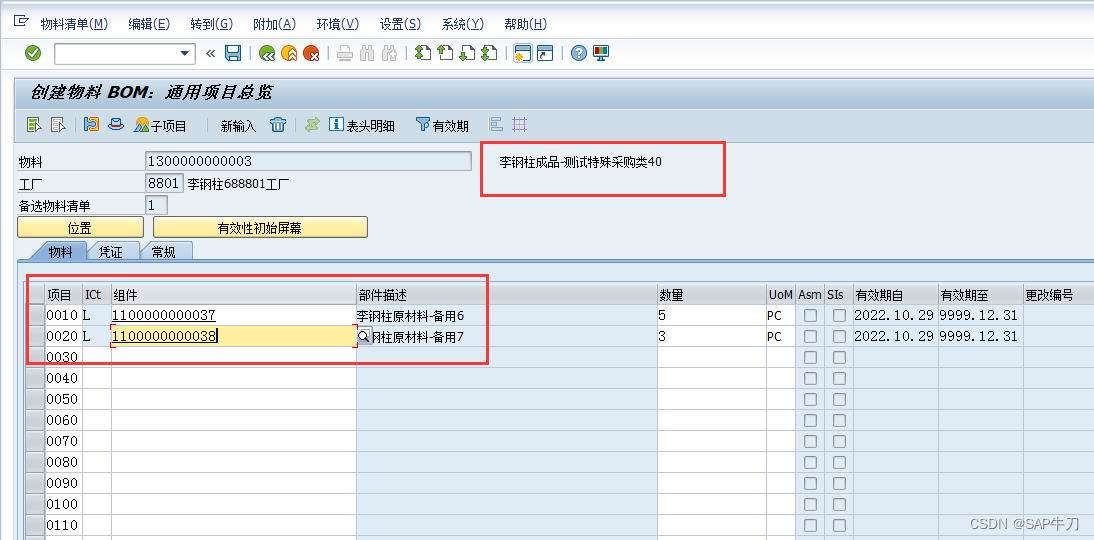Tick Asm checkbox for item 0020
Screen dimensions: 1094x540
coord(810,336)
